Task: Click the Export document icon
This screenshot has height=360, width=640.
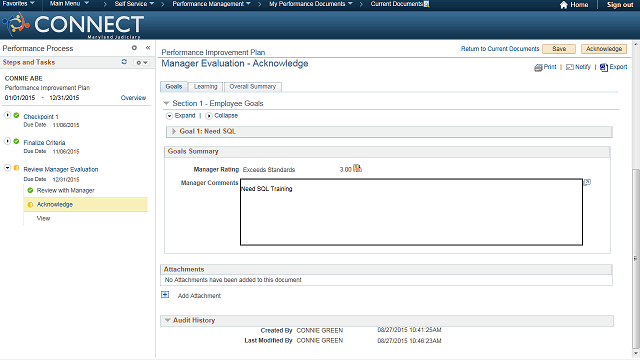Action: pos(604,67)
